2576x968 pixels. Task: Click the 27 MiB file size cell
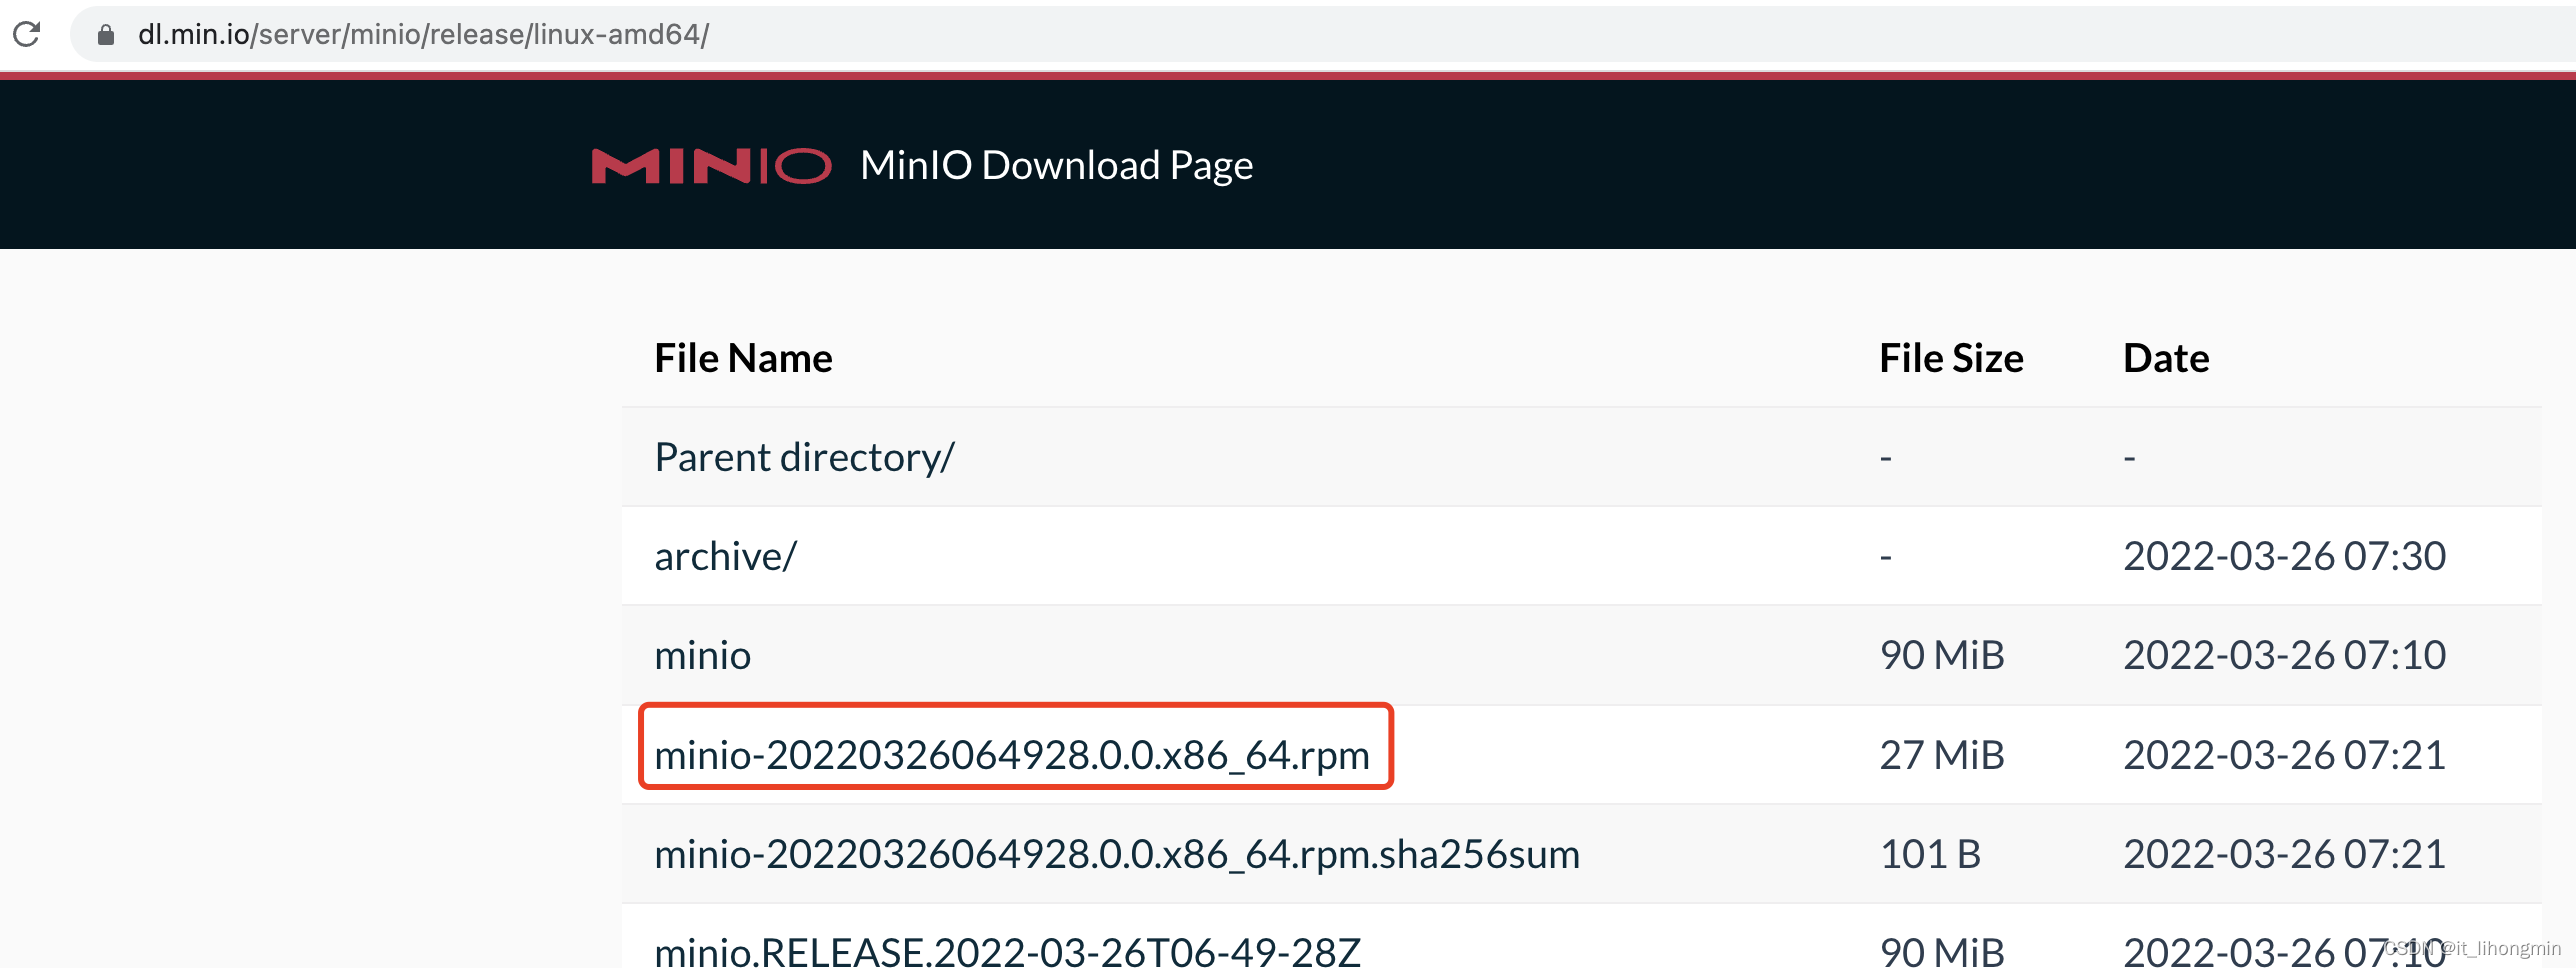coord(1942,755)
